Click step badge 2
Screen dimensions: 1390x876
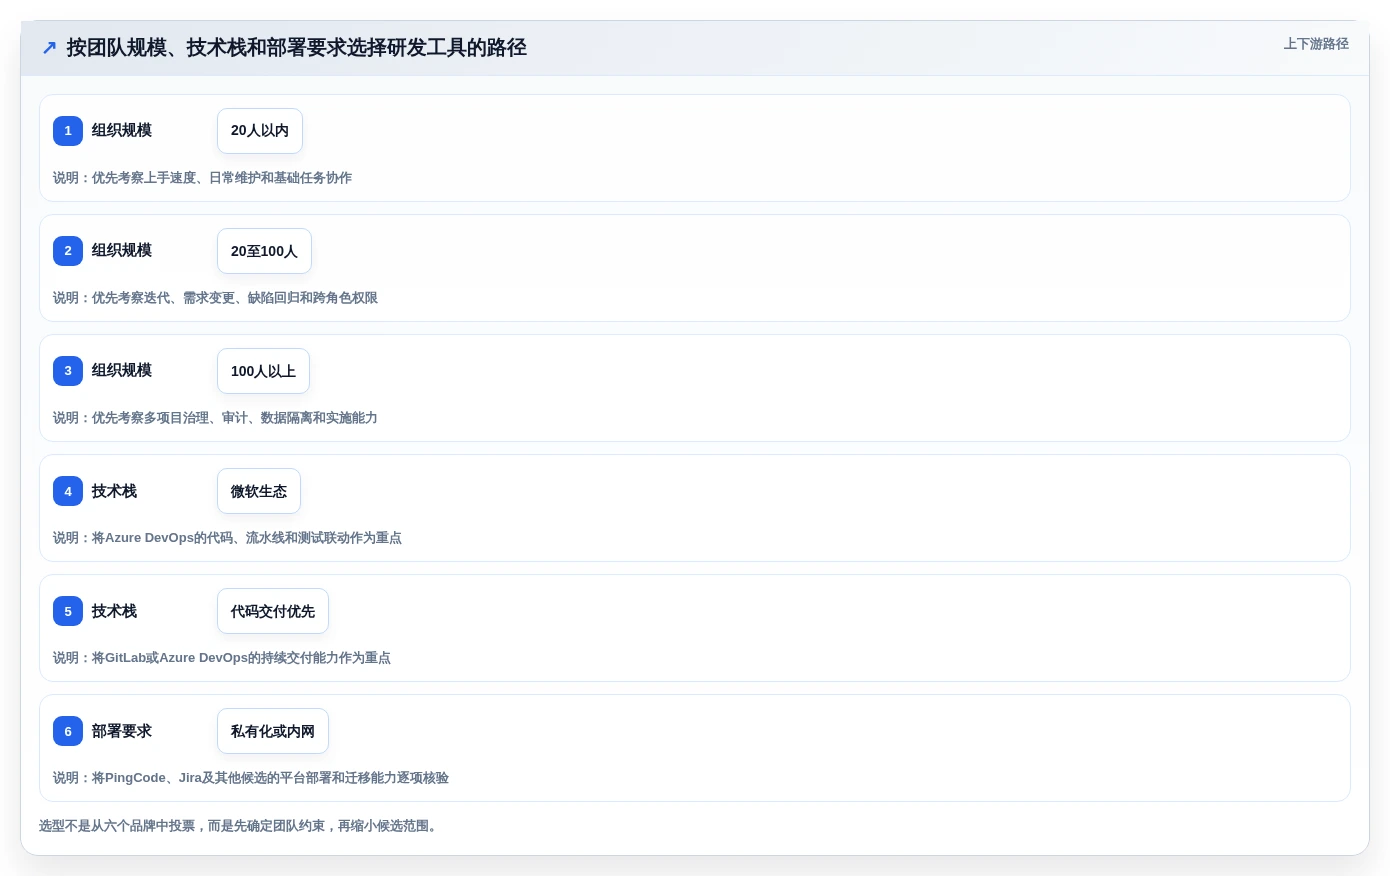(x=68, y=251)
